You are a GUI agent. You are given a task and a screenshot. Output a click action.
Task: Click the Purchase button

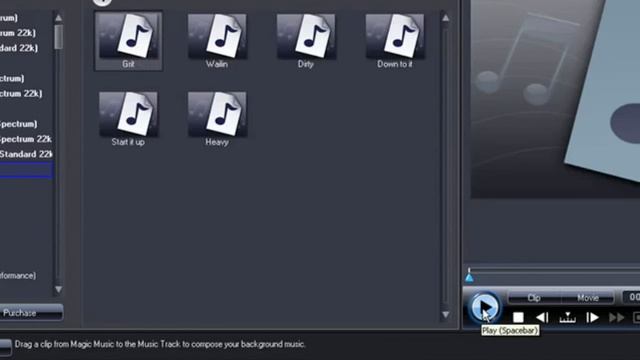[31, 313]
